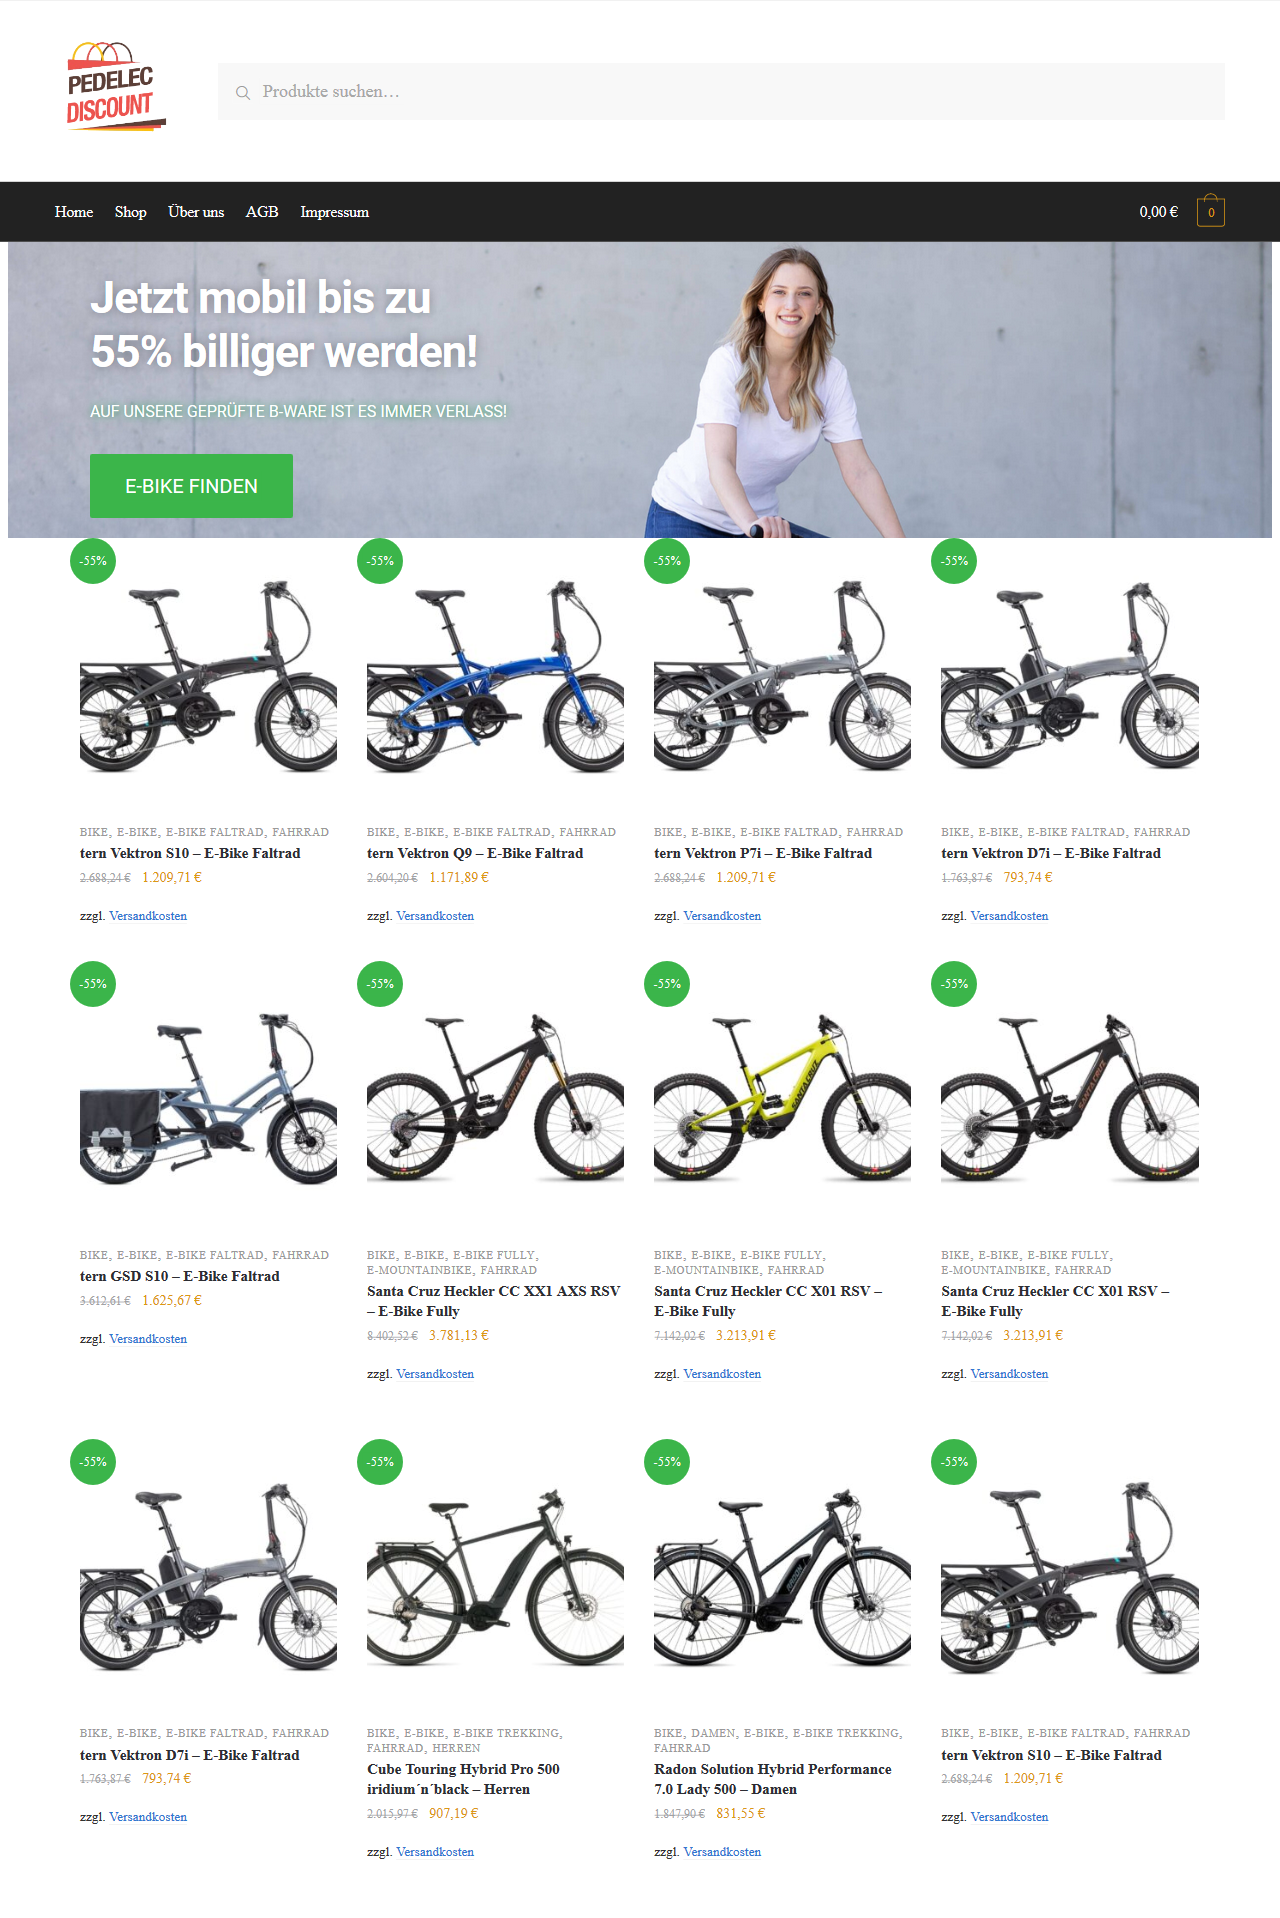This screenshot has height=1918, width=1280.
Task: Open the Impressum page
Action: (x=334, y=212)
